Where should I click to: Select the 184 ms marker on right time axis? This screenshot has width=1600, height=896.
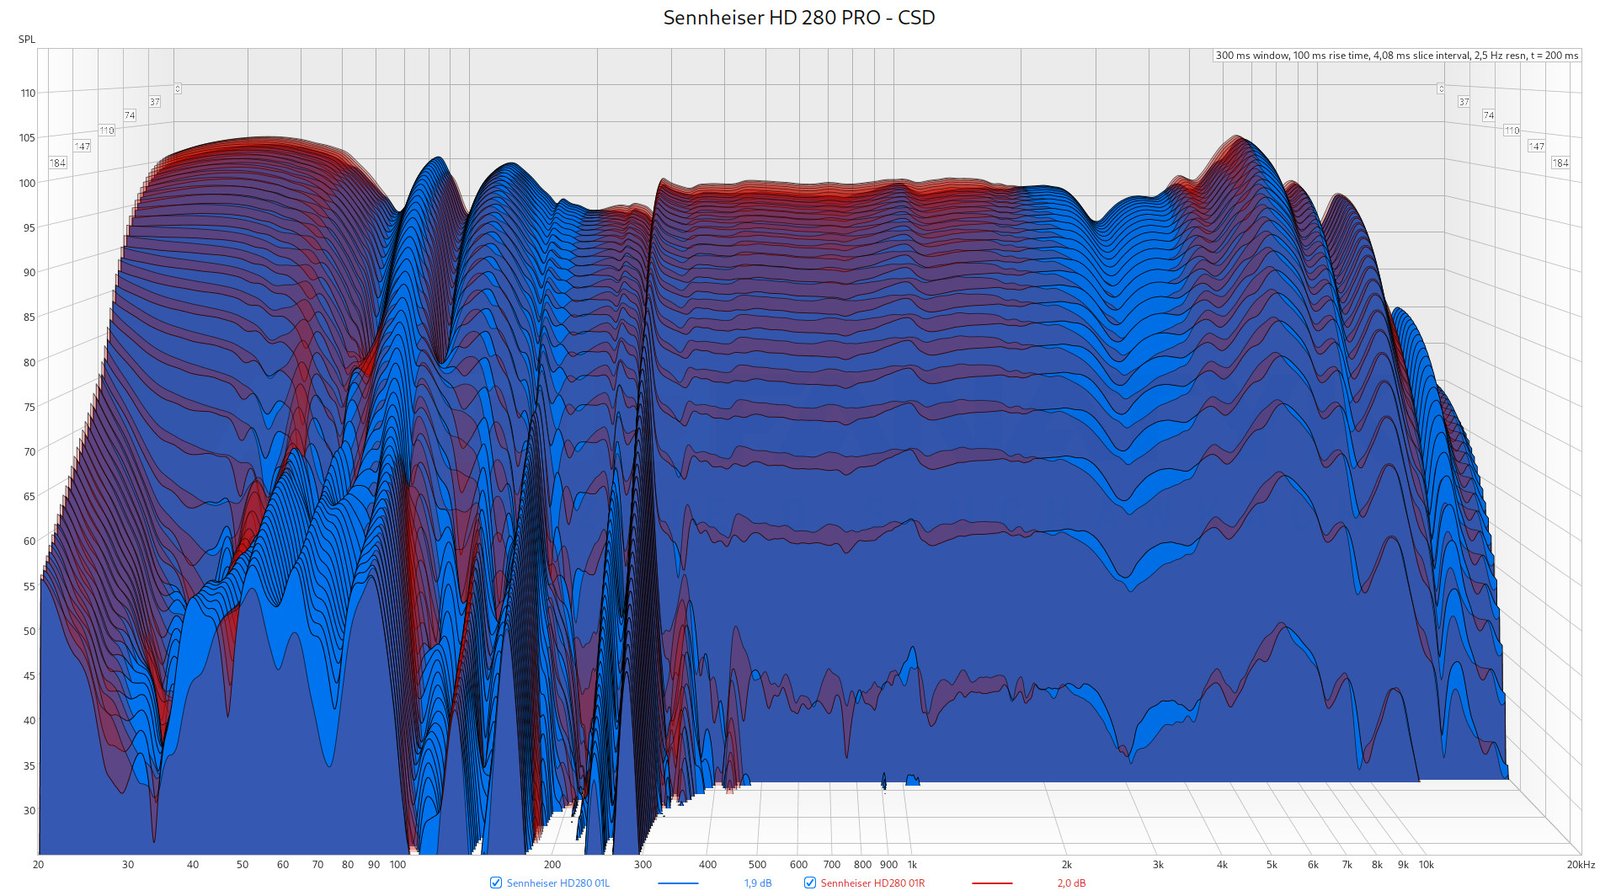click(x=1560, y=163)
